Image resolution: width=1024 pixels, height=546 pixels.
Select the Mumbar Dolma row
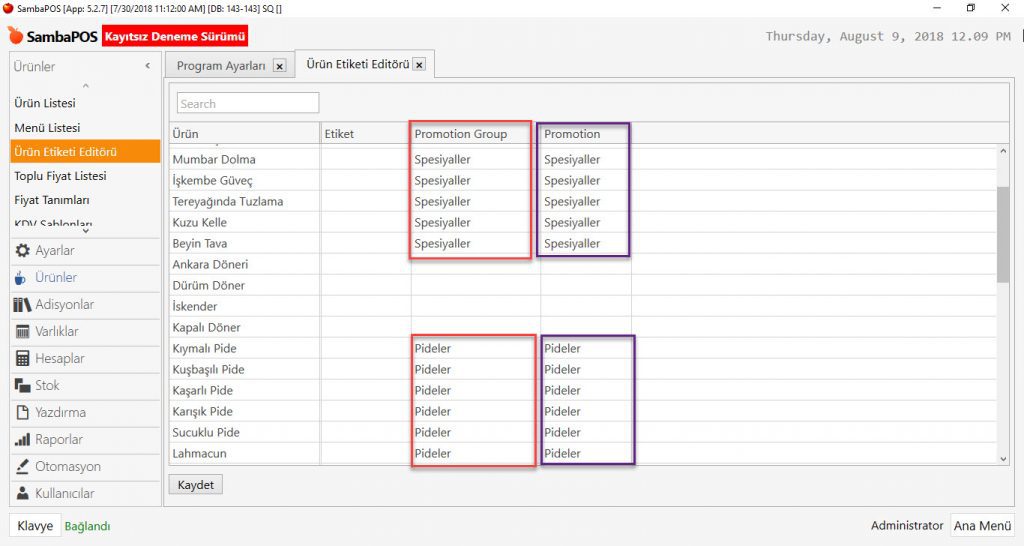(583, 159)
